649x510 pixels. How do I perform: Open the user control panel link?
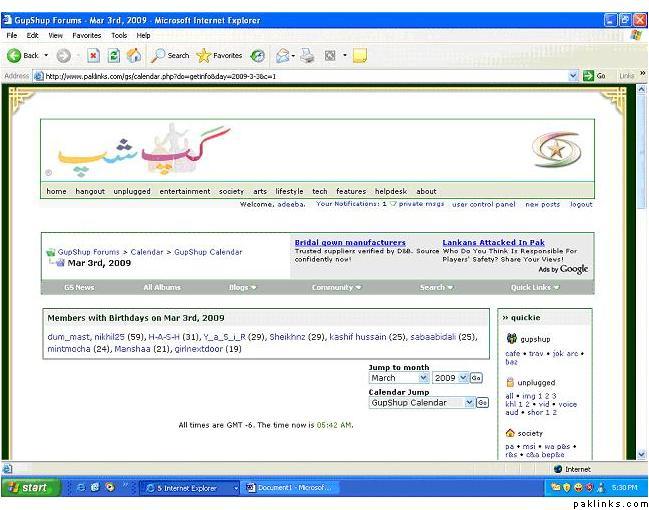(484, 204)
